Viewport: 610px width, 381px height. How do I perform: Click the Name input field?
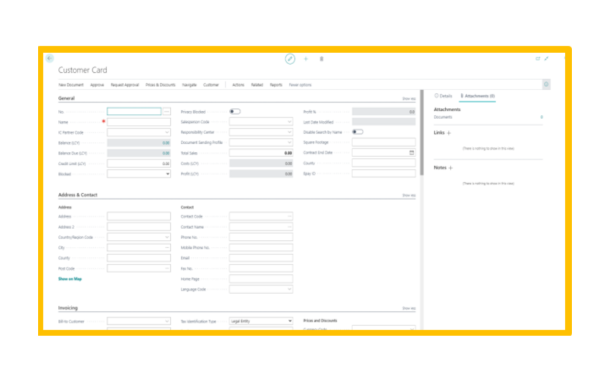139,122
